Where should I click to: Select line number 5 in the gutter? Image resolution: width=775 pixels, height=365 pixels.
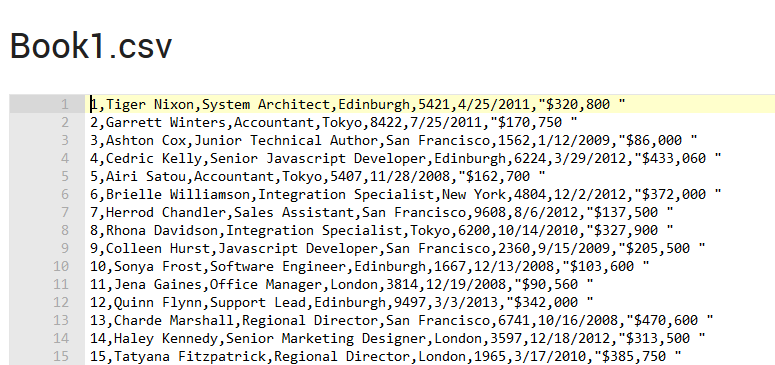64,177
